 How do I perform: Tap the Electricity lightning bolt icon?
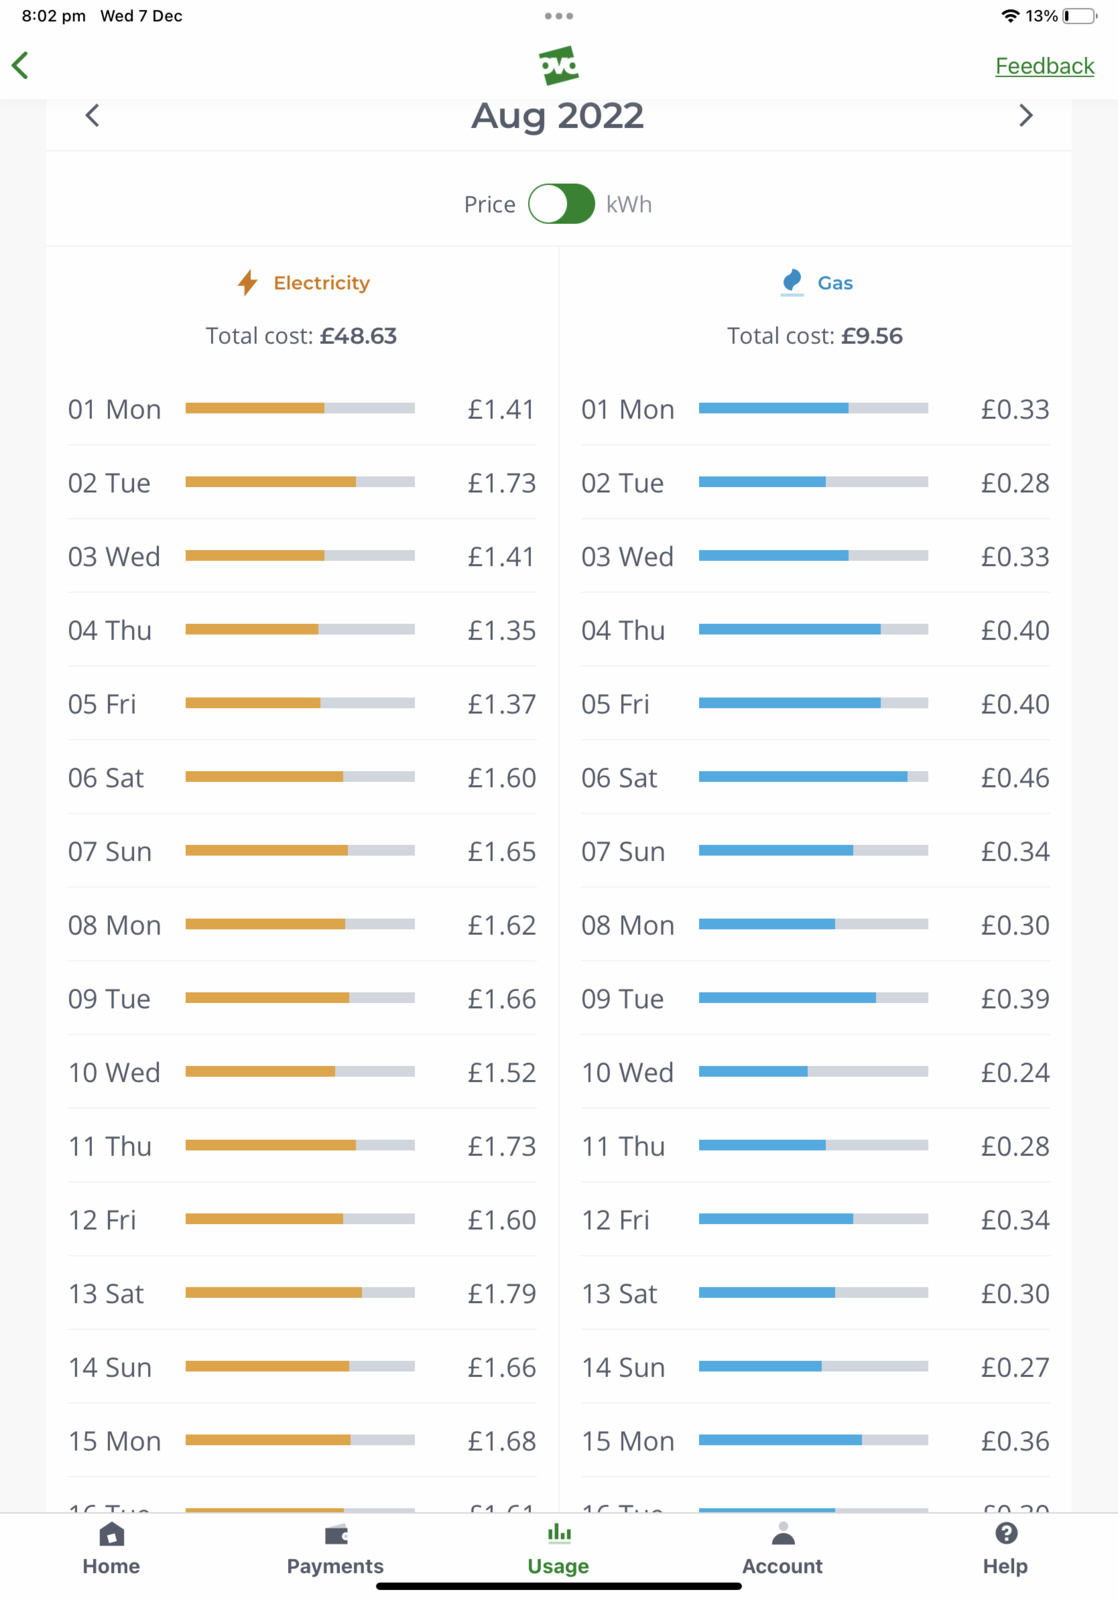pyautogui.click(x=248, y=283)
